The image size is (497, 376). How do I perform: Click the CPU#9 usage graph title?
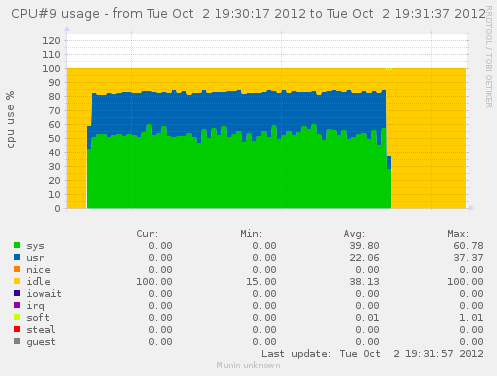click(x=248, y=14)
